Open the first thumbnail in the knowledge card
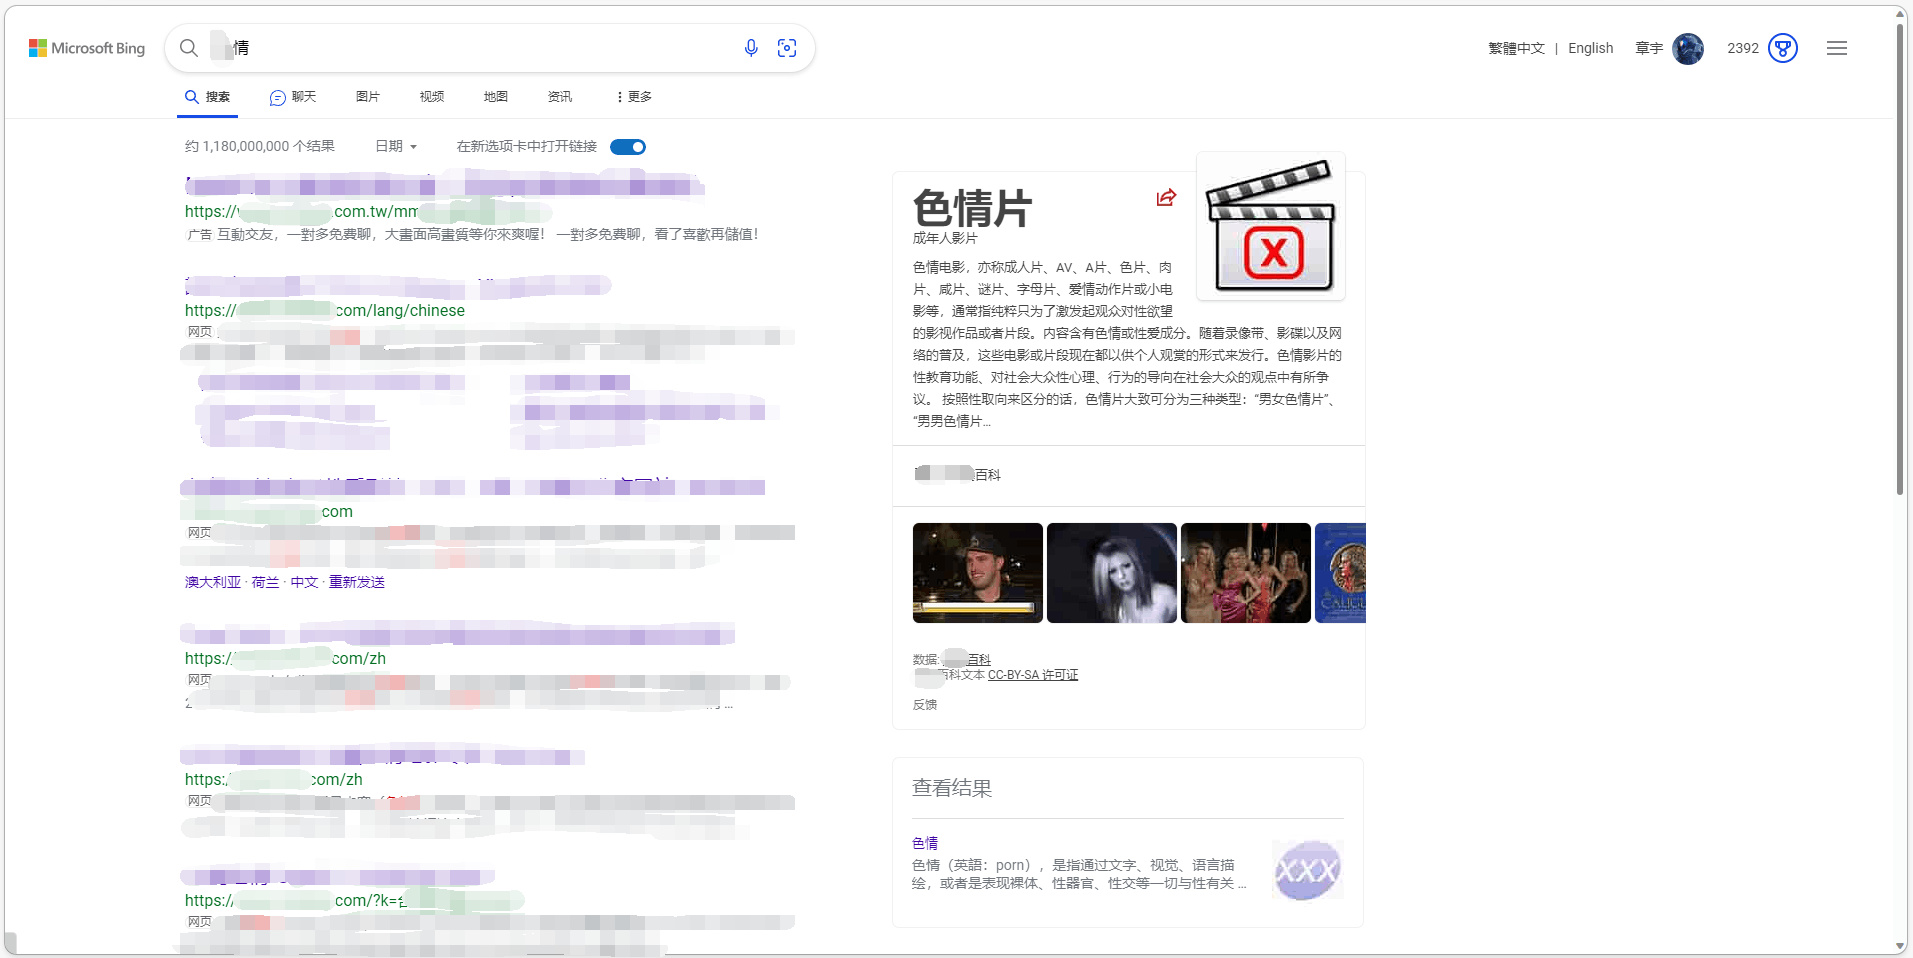The height and width of the screenshot is (958, 1913). (976, 572)
